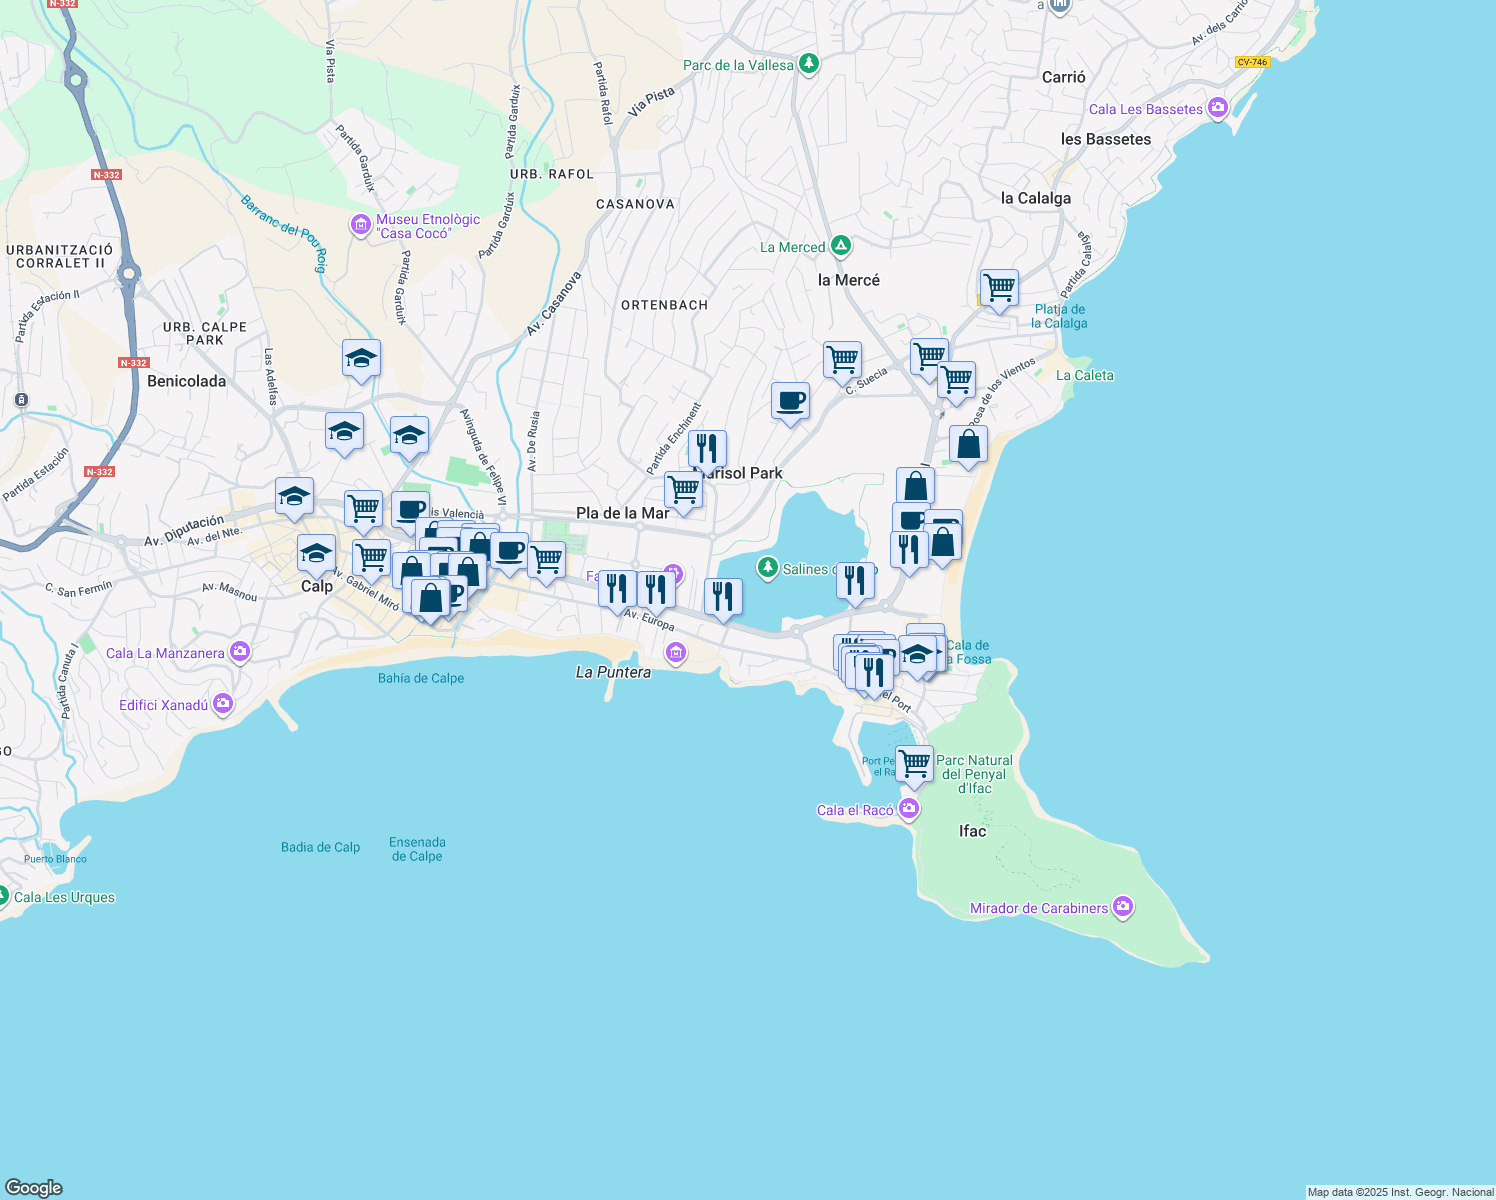Click the N-332 highway shield label
Image resolution: width=1496 pixels, height=1200 pixels.
point(105,173)
